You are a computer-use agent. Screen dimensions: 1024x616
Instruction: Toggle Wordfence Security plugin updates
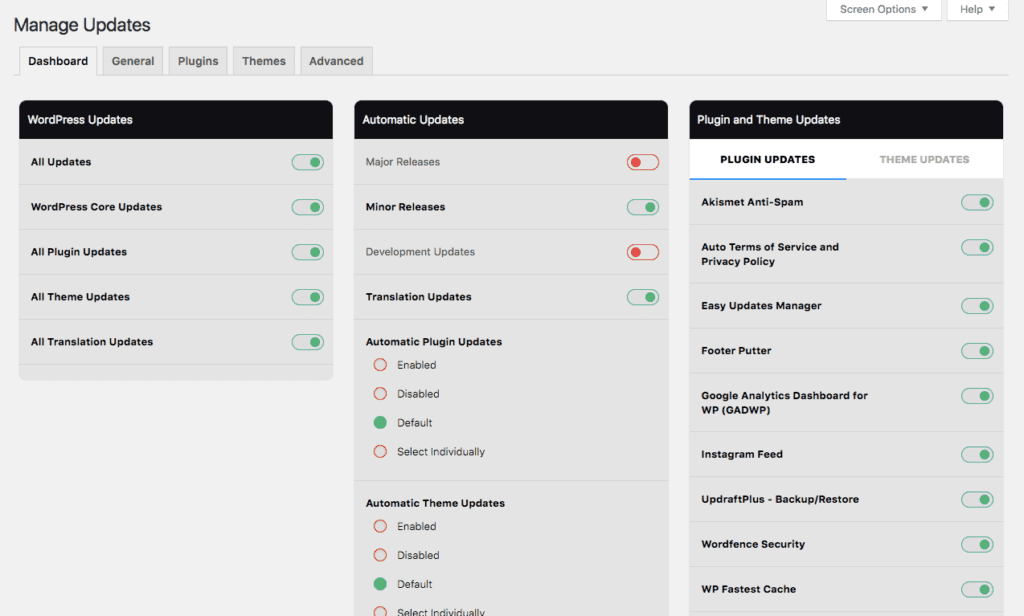point(977,544)
